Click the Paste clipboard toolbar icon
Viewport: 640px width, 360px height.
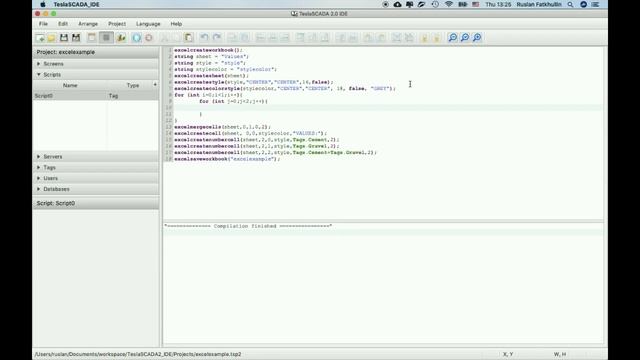point(189,38)
